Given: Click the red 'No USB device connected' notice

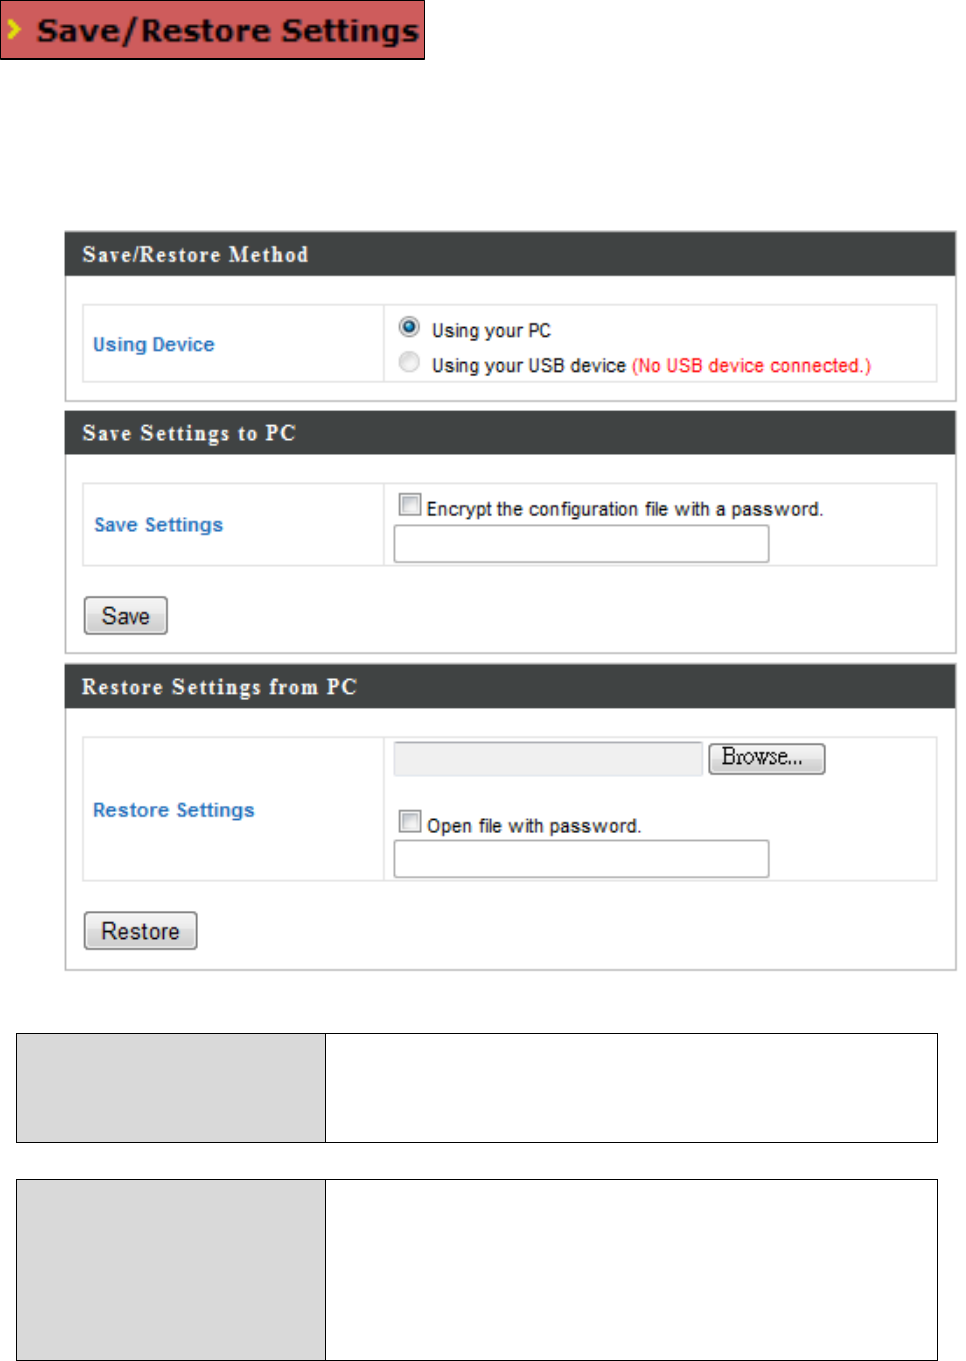Looking at the screenshot, I should pyautogui.click(x=751, y=366).
